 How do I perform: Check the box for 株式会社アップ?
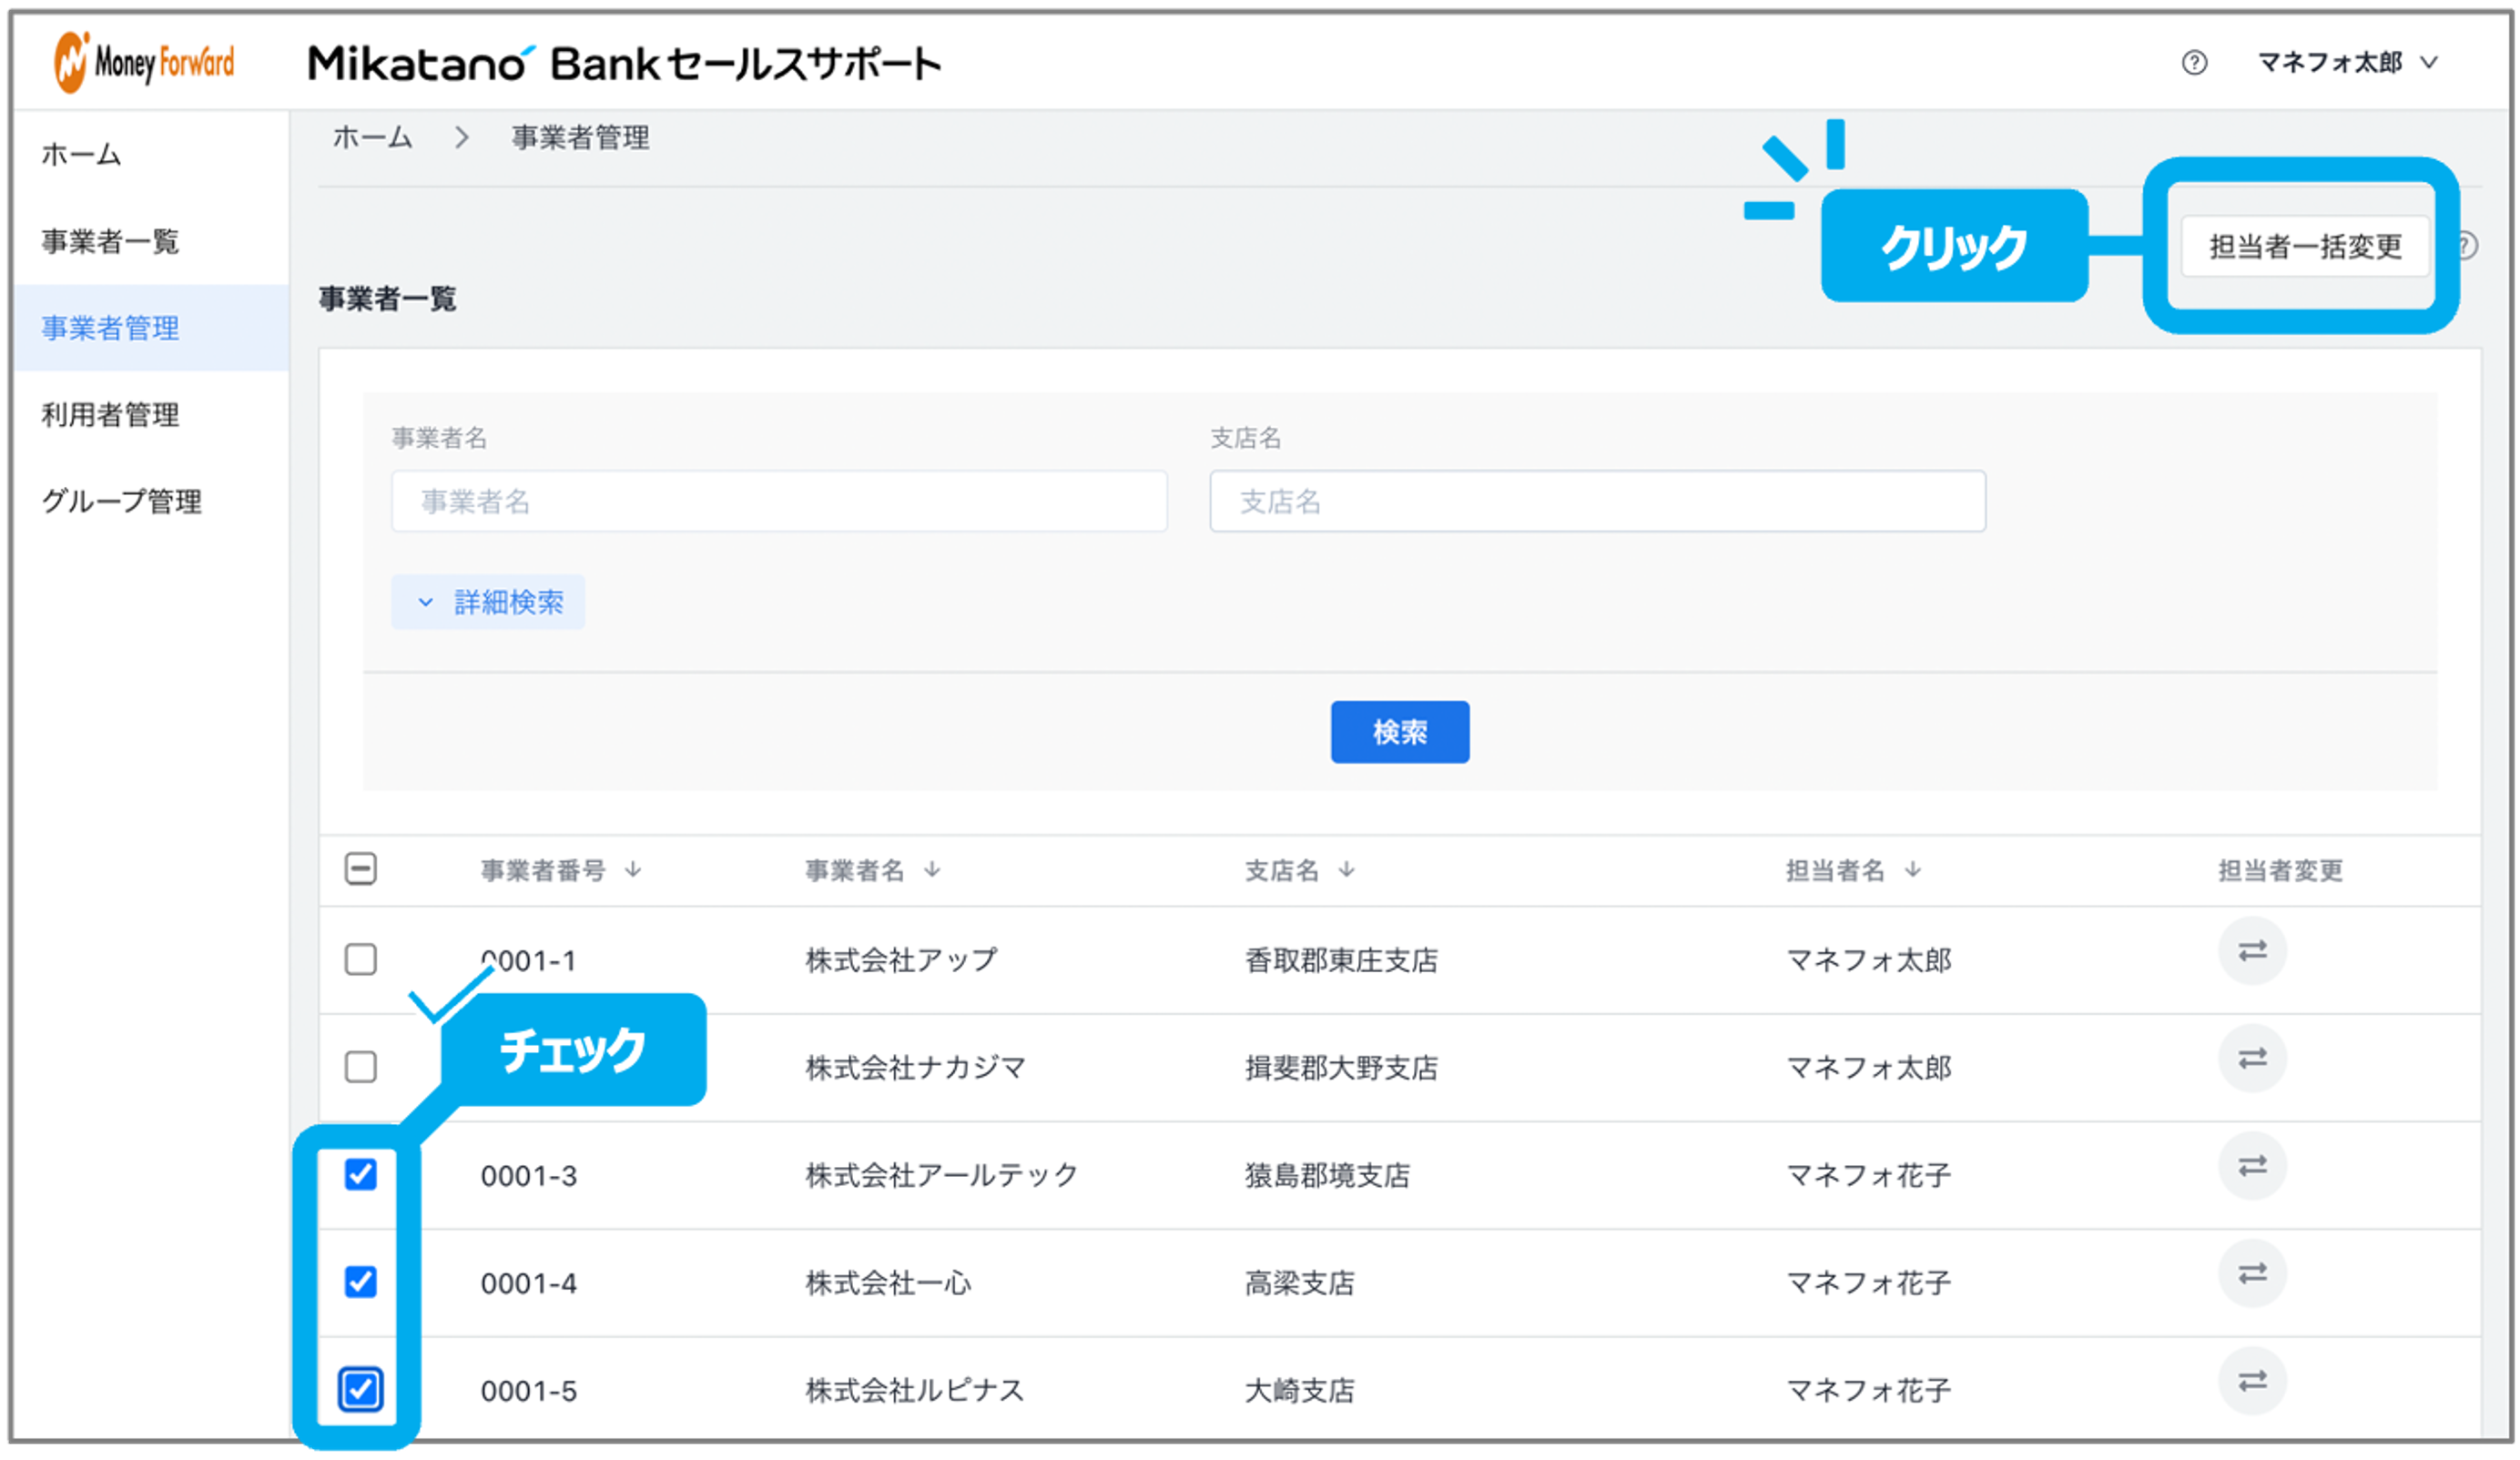361,960
